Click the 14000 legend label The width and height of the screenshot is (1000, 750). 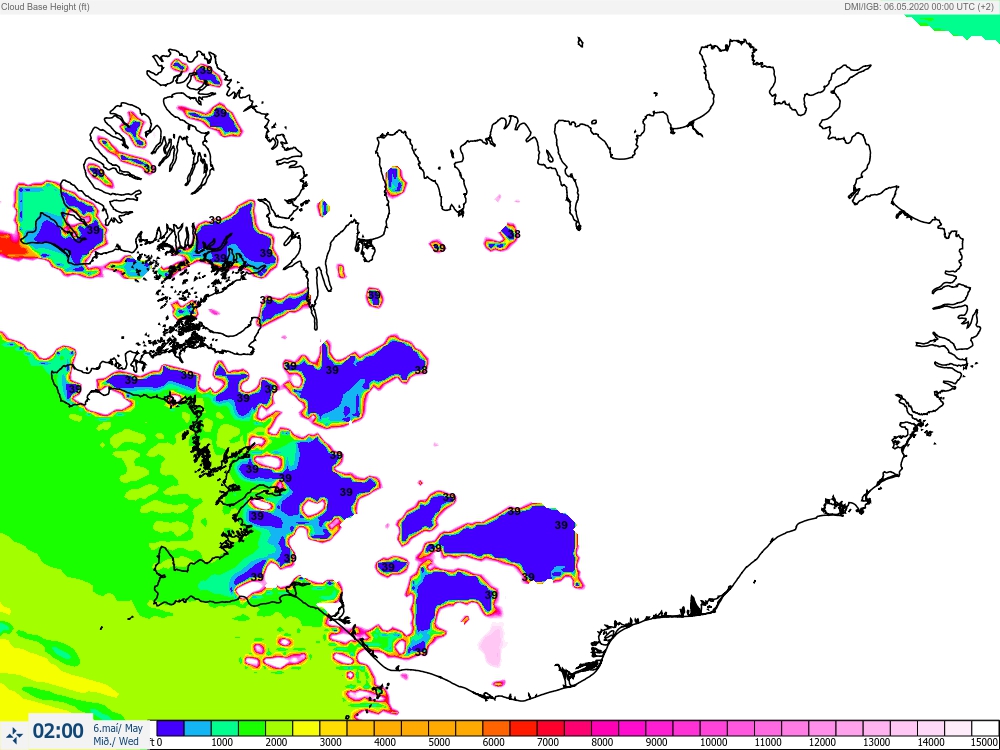931,742
